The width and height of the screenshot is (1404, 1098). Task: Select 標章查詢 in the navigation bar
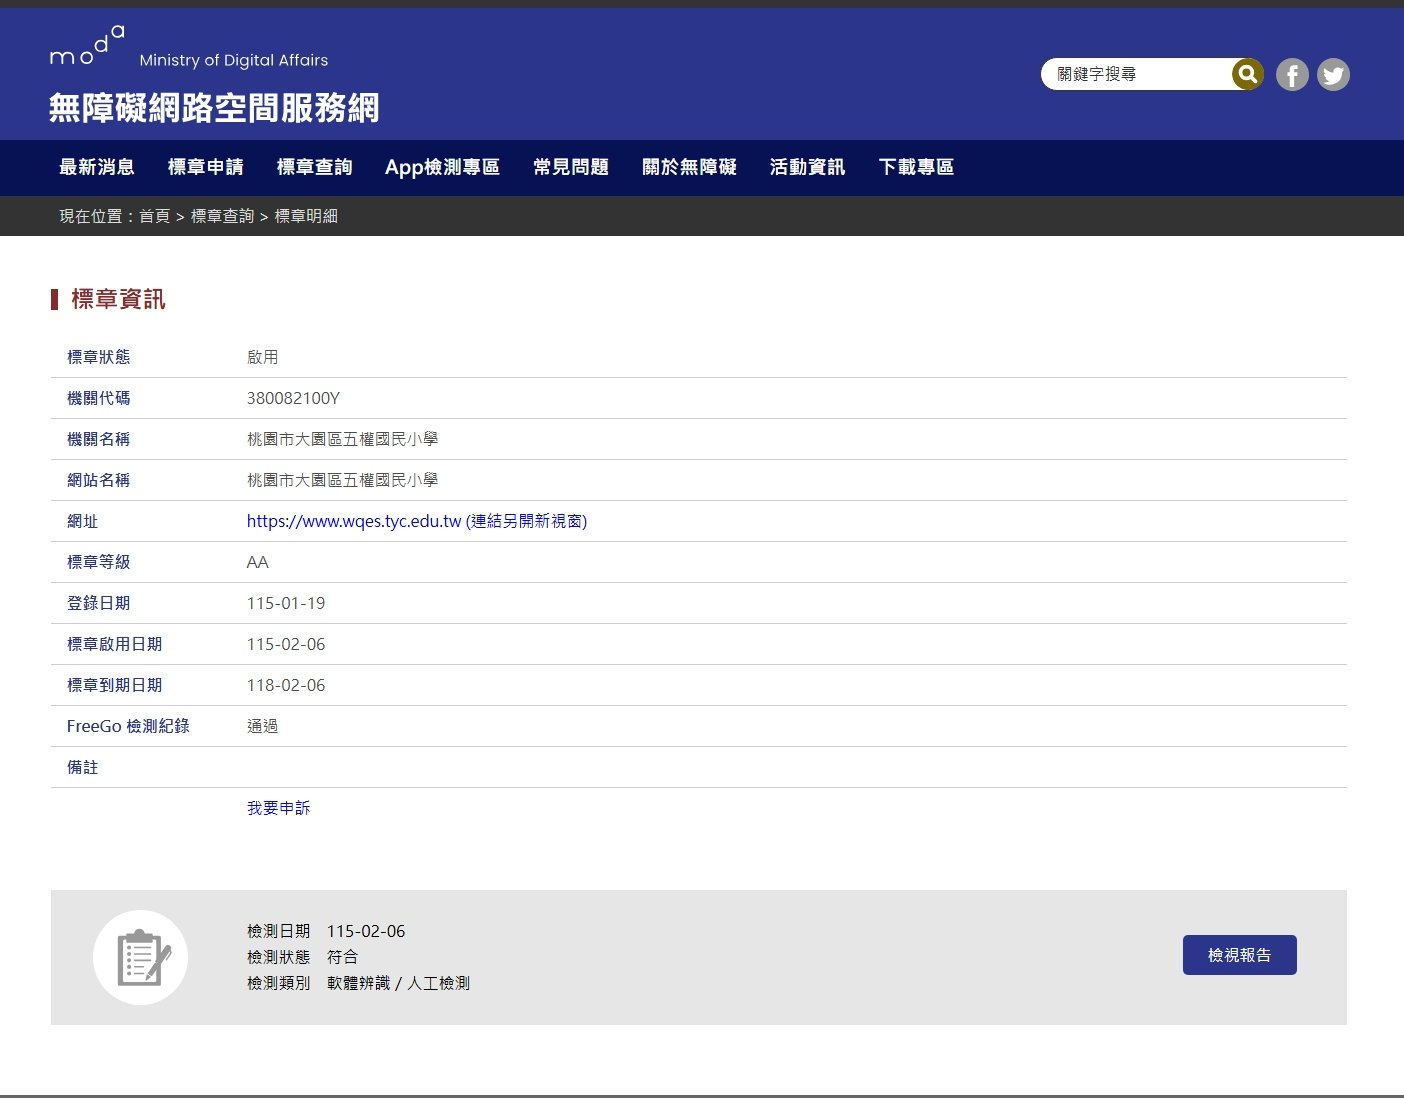(315, 167)
